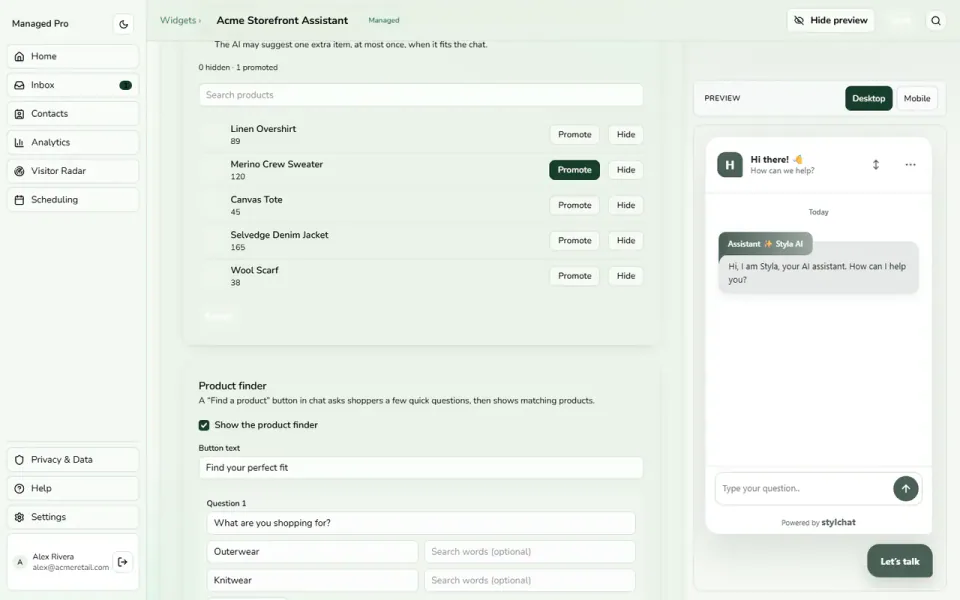
Task: Promote the Linen Overshirt product
Action: point(574,135)
